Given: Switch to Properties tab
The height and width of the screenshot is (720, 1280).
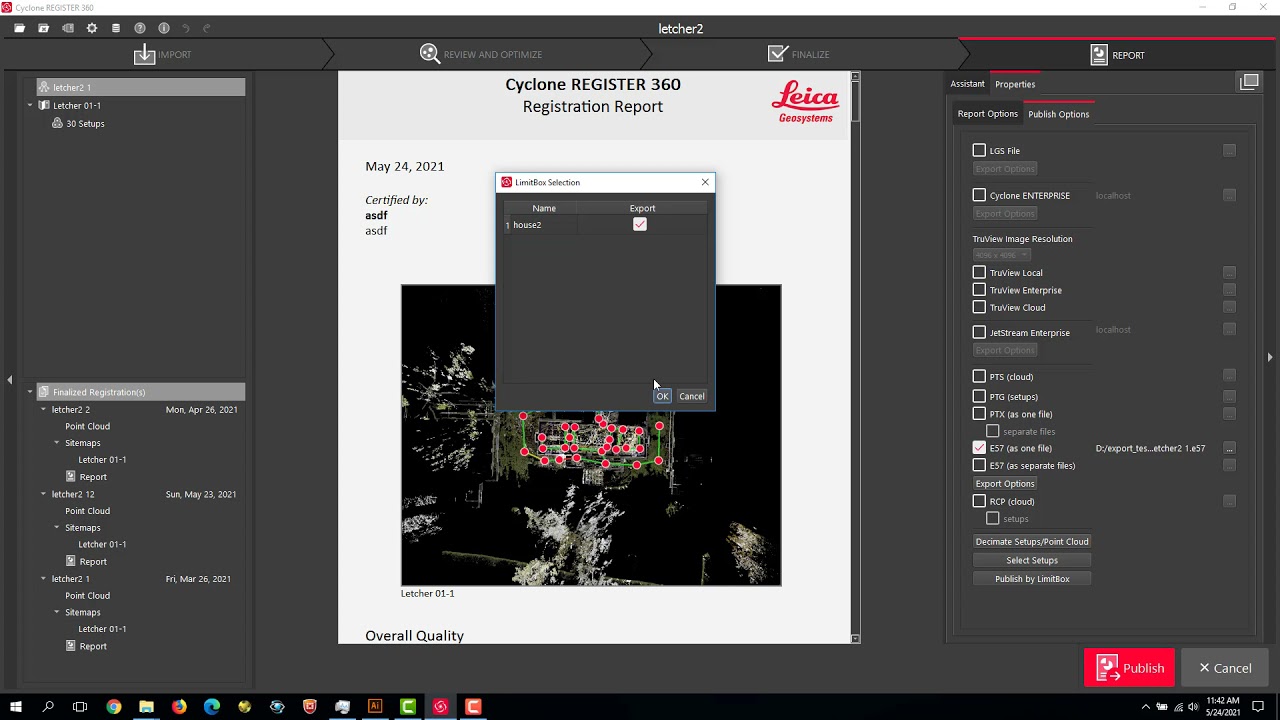Looking at the screenshot, I should point(1015,84).
